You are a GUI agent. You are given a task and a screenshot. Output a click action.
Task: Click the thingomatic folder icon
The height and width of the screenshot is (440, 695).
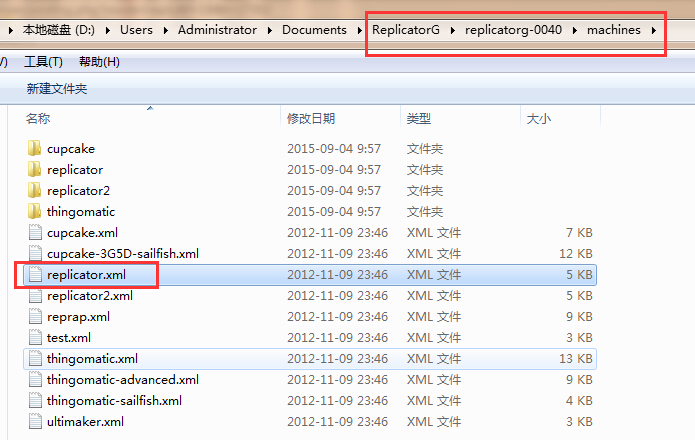(x=35, y=212)
